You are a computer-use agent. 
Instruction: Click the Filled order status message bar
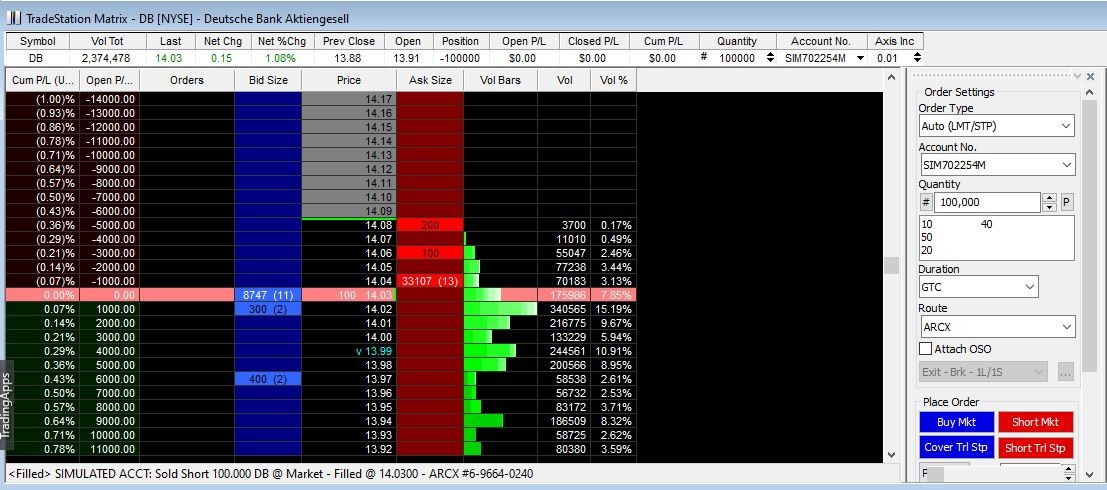452,474
